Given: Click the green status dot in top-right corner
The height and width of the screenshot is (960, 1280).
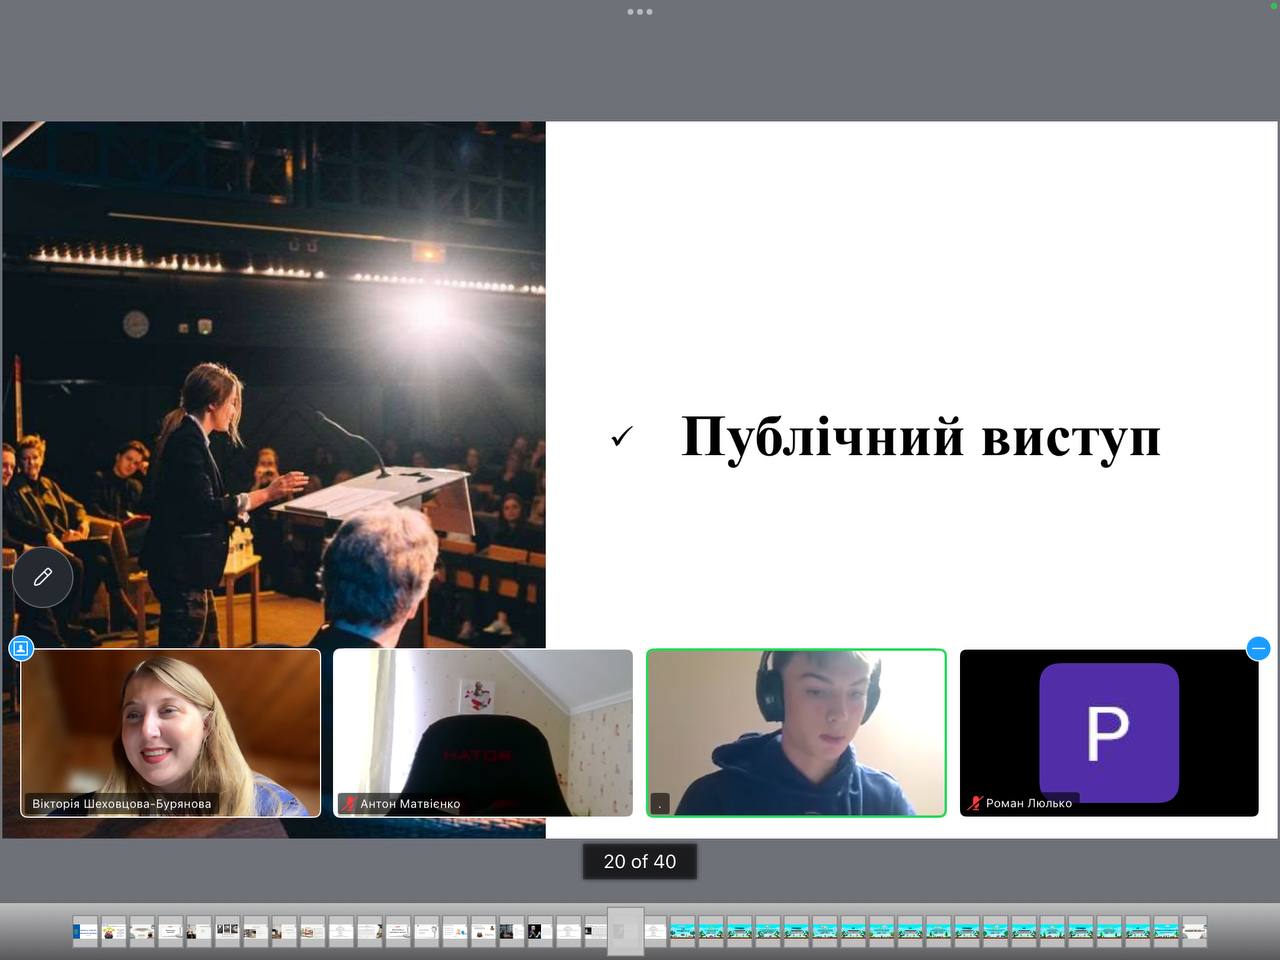Looking at the screenshot, I should coord(1274,6).
